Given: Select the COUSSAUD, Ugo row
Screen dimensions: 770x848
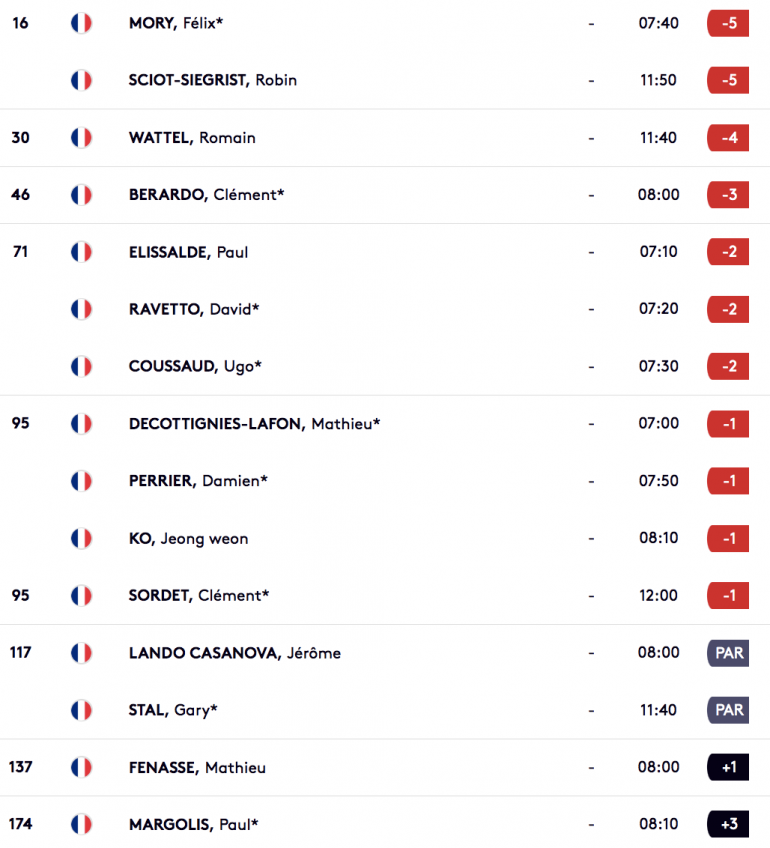Looking at the screenshot, I should tap(385, 367).
